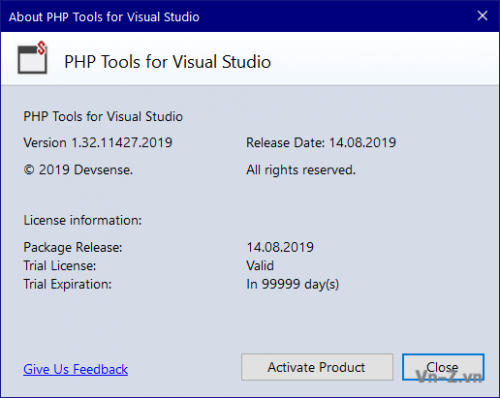Click the Trial License: label
500x398 pixels.
click(60, 266)
